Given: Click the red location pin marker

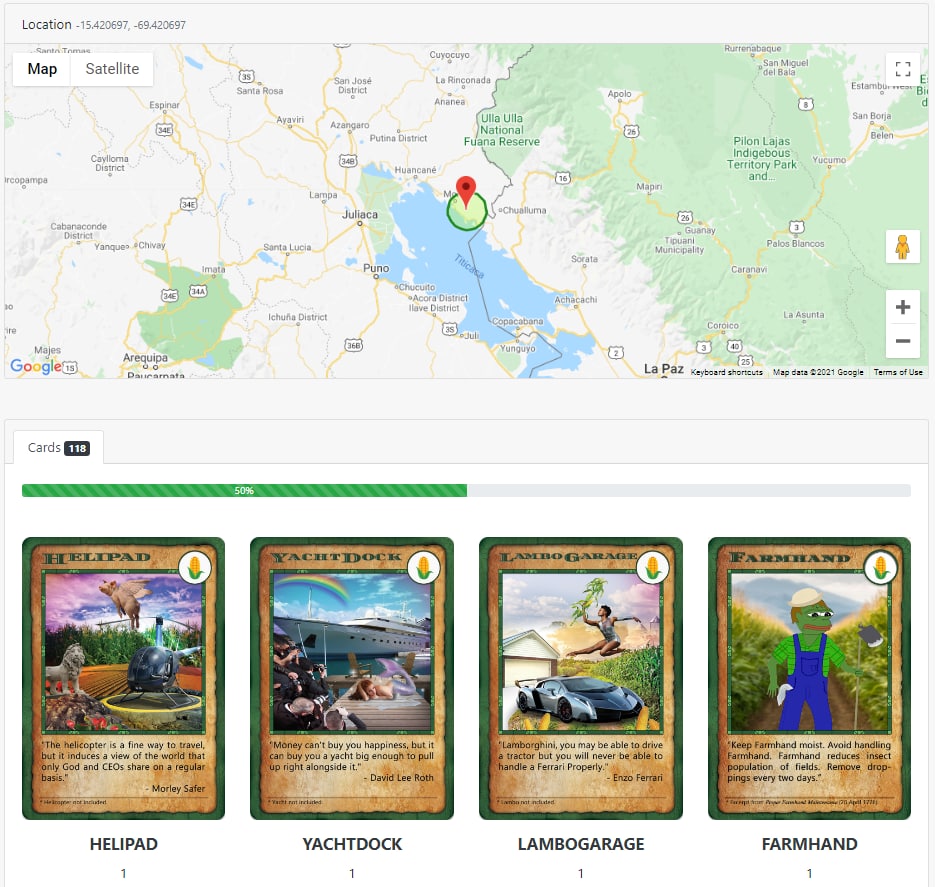Looking at the screenshot, I should (x=466, y=192).
